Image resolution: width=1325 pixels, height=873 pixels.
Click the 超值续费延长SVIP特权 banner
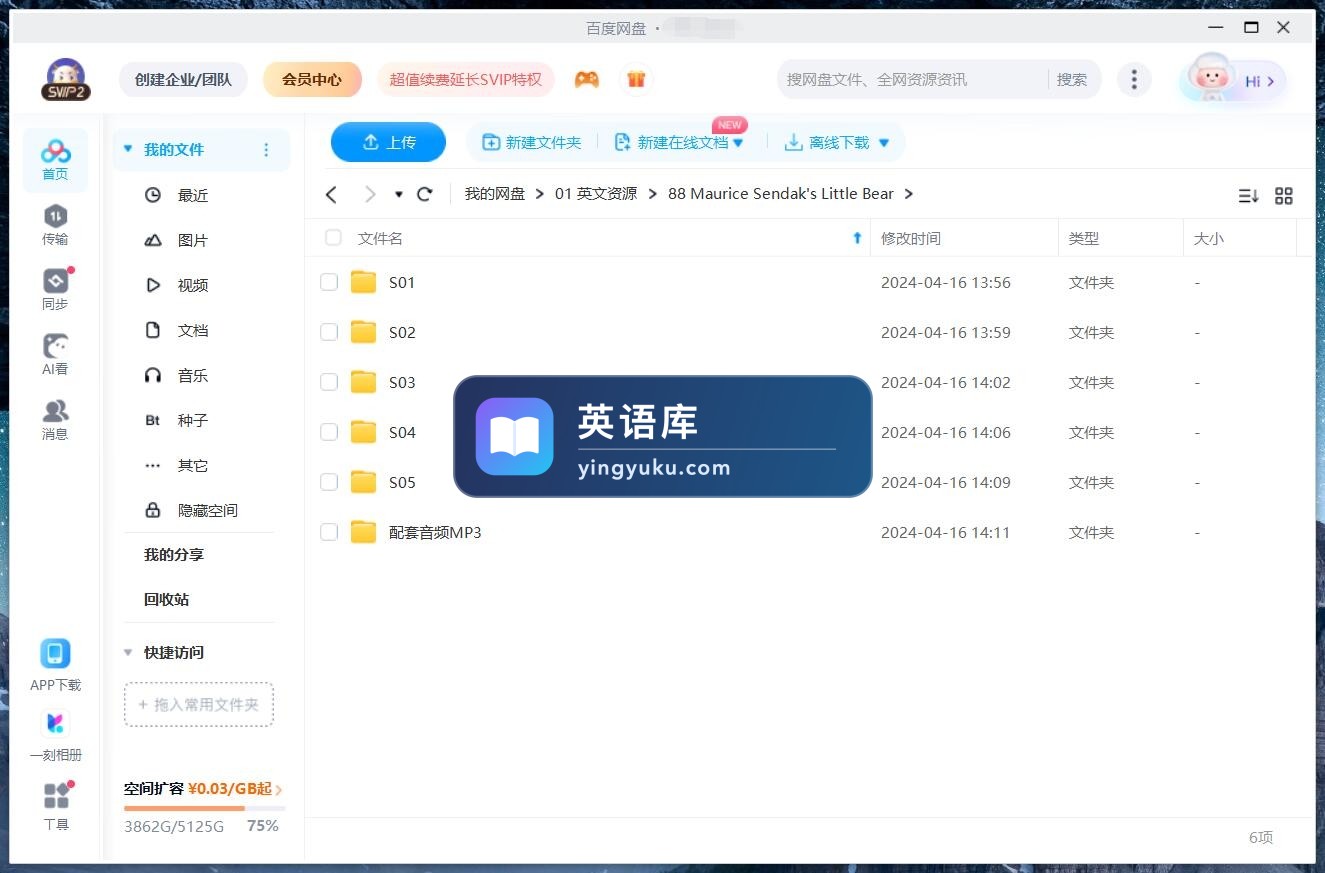466,80
